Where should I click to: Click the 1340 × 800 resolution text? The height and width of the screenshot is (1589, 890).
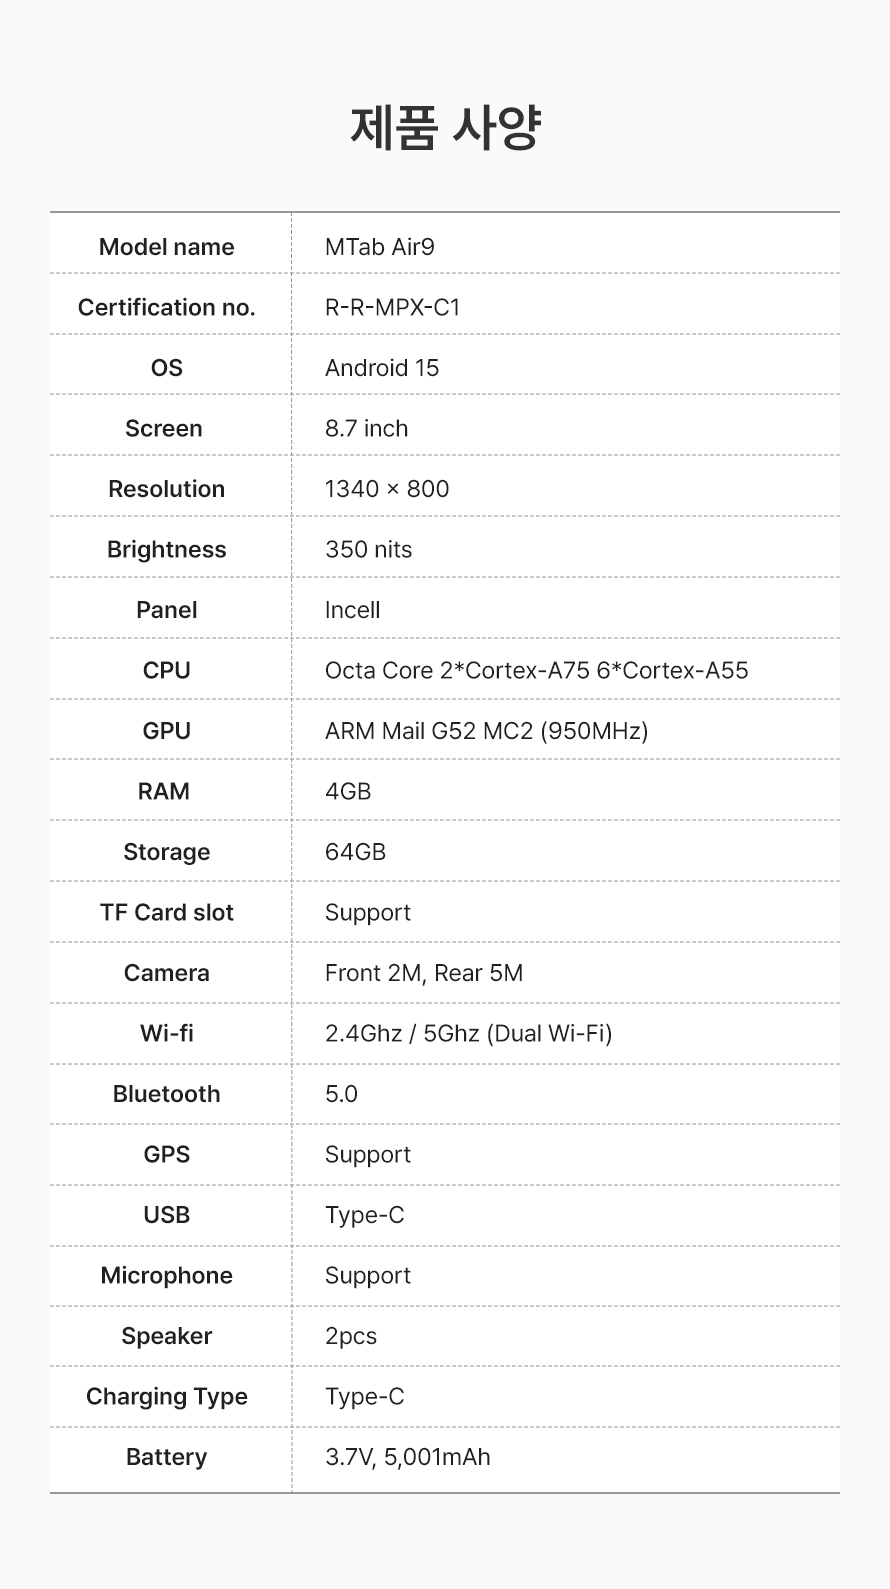click(387, 489)
